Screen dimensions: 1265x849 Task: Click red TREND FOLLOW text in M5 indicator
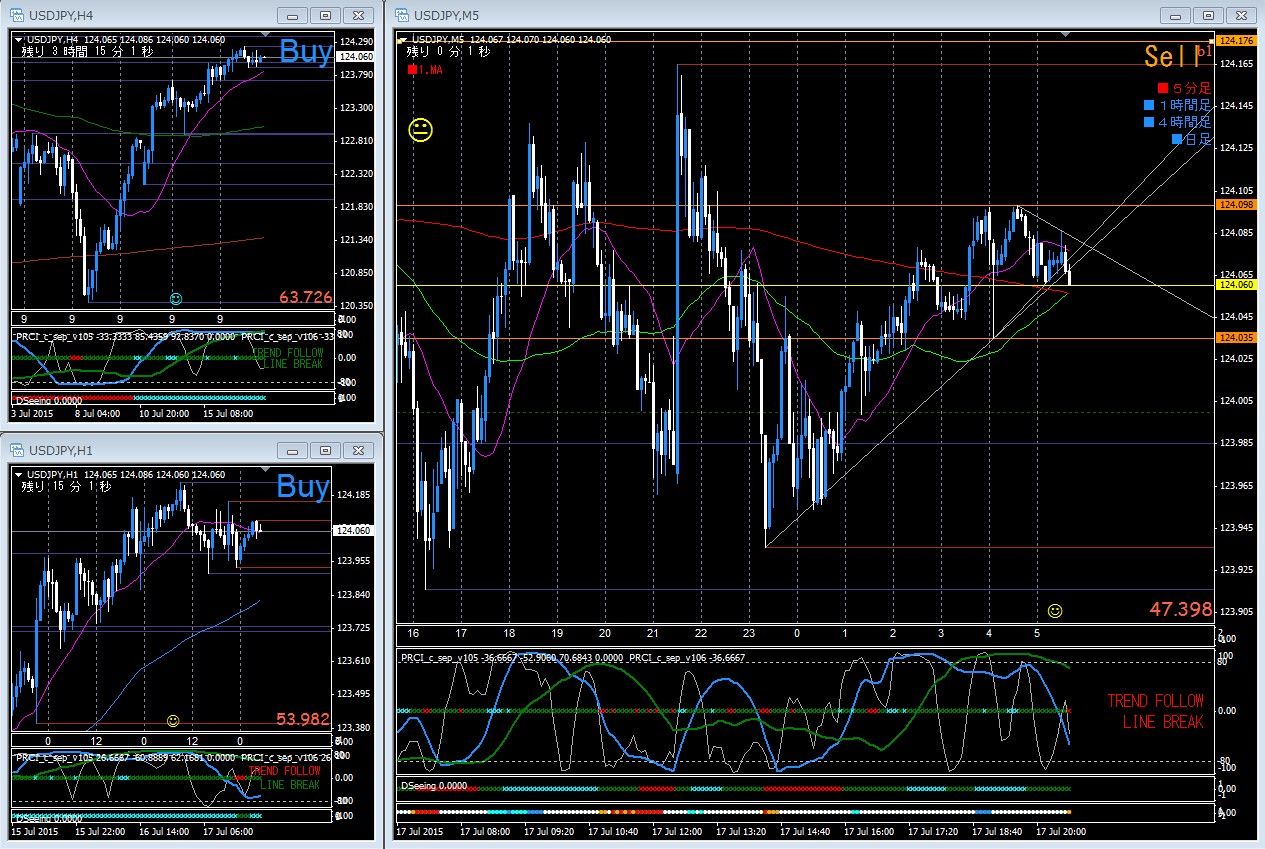(1155, 701)
